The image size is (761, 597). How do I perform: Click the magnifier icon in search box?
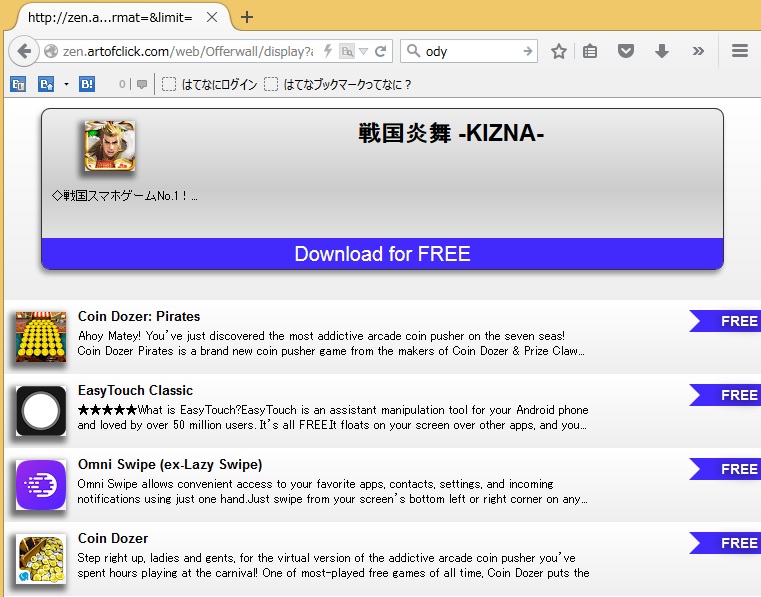tap(413, 51)
